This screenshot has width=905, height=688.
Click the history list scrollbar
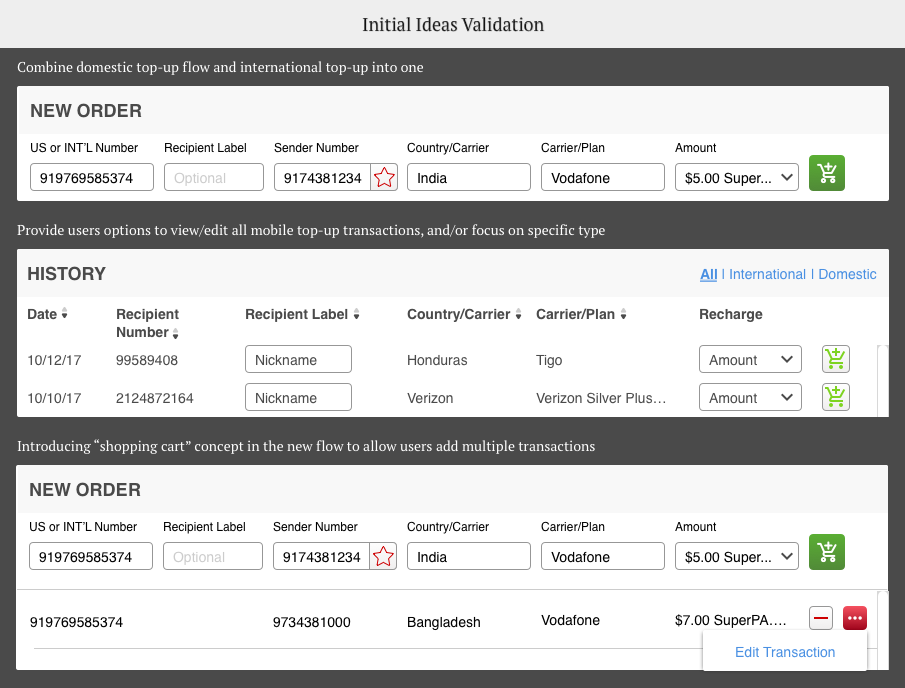pos(881,380)
